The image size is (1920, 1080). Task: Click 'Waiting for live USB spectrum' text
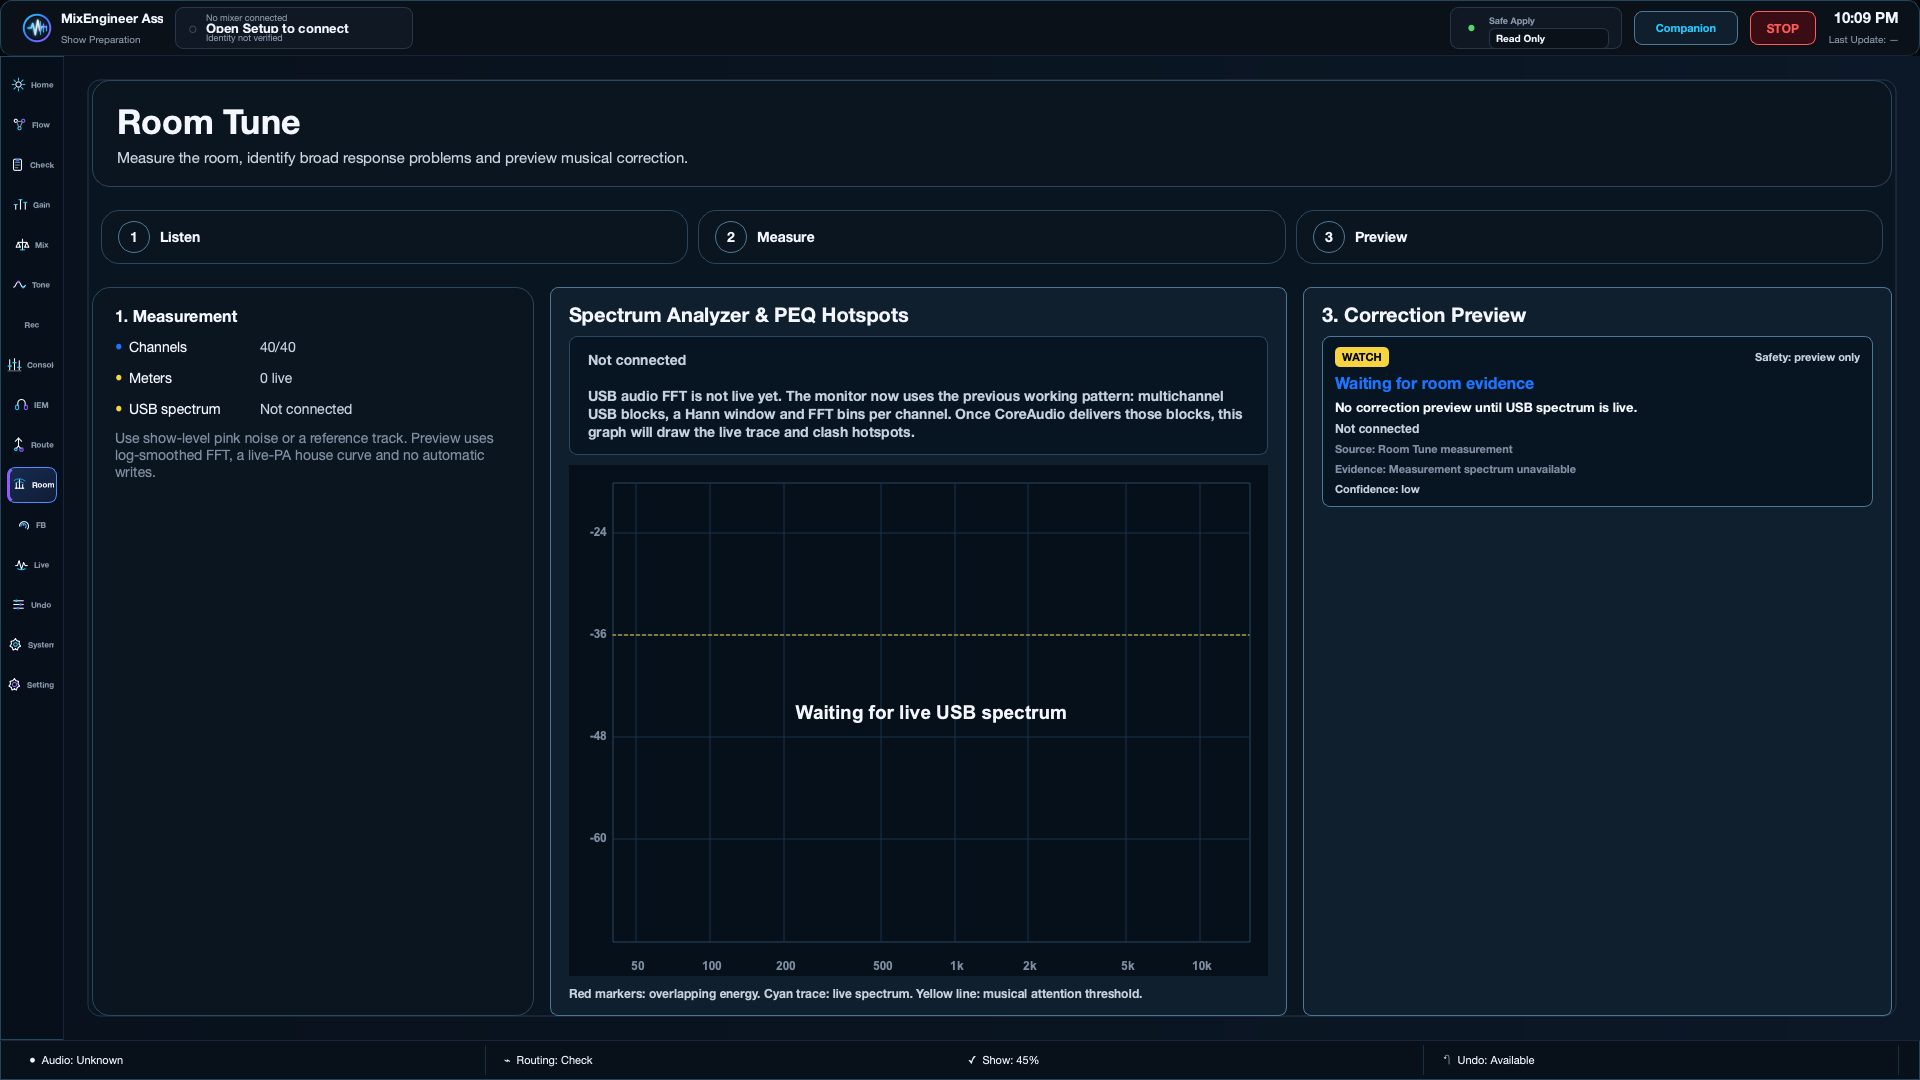(930, 712)
